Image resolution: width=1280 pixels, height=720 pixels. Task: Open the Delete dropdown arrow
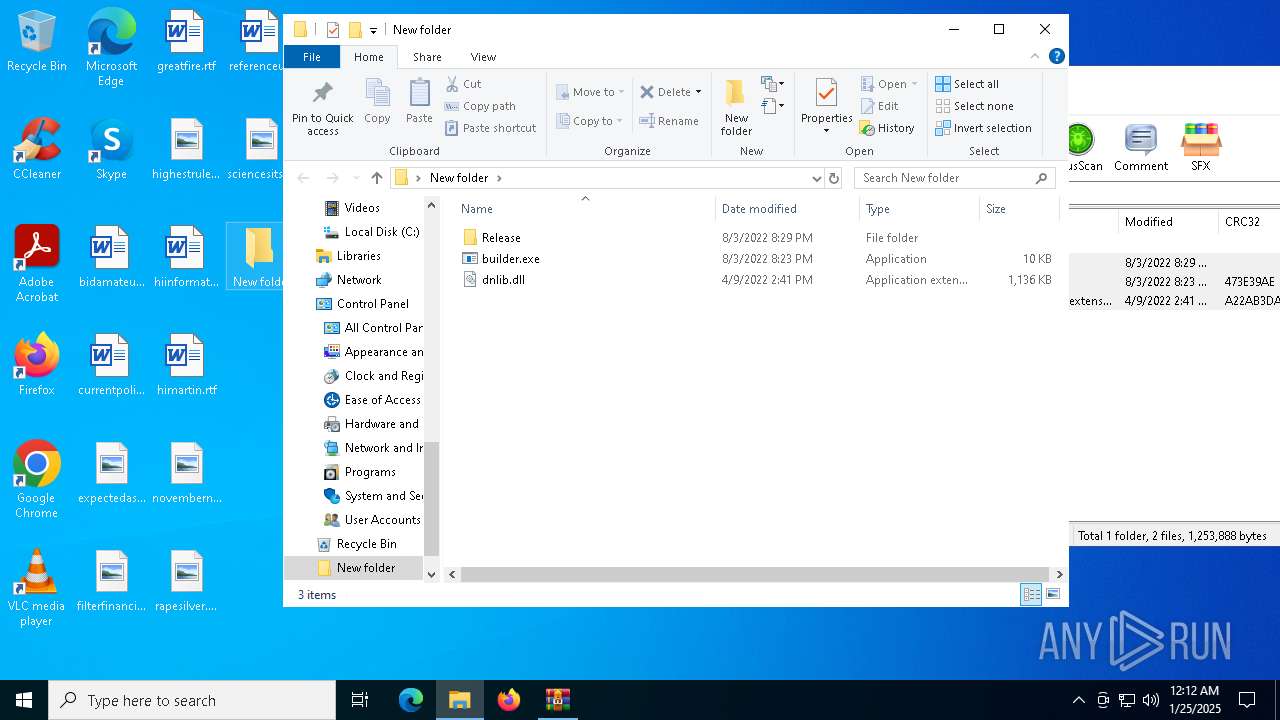pos(698,92)
